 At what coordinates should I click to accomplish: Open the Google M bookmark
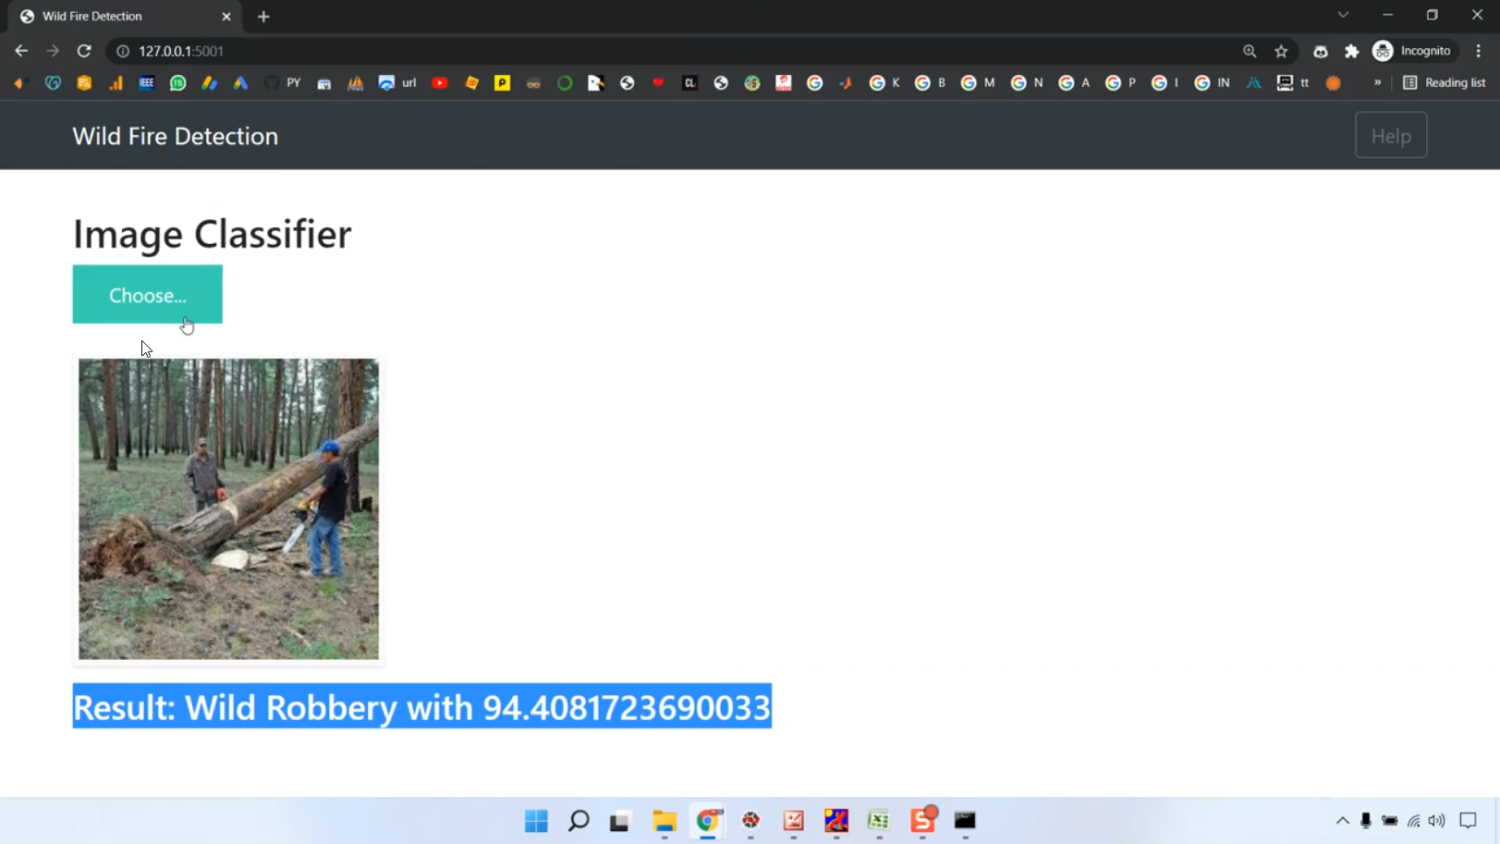tap(978, 83)
